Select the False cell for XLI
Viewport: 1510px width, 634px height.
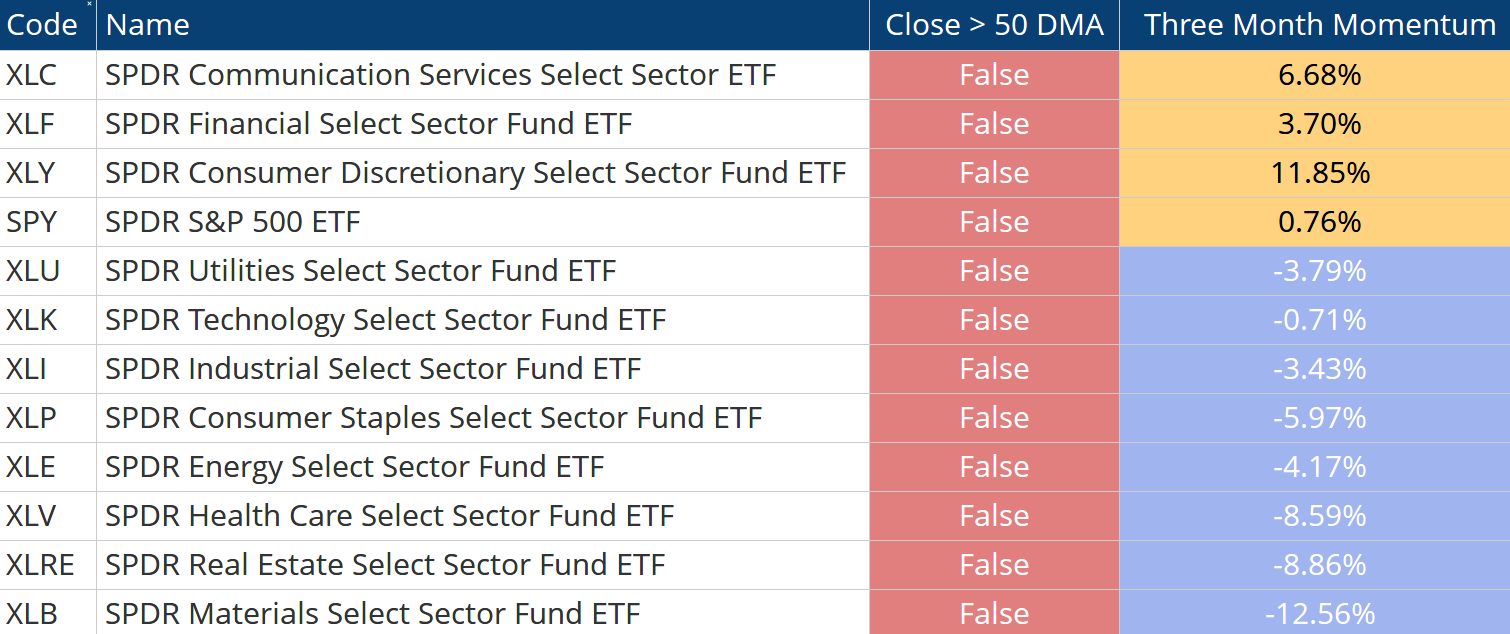(993, 369)
